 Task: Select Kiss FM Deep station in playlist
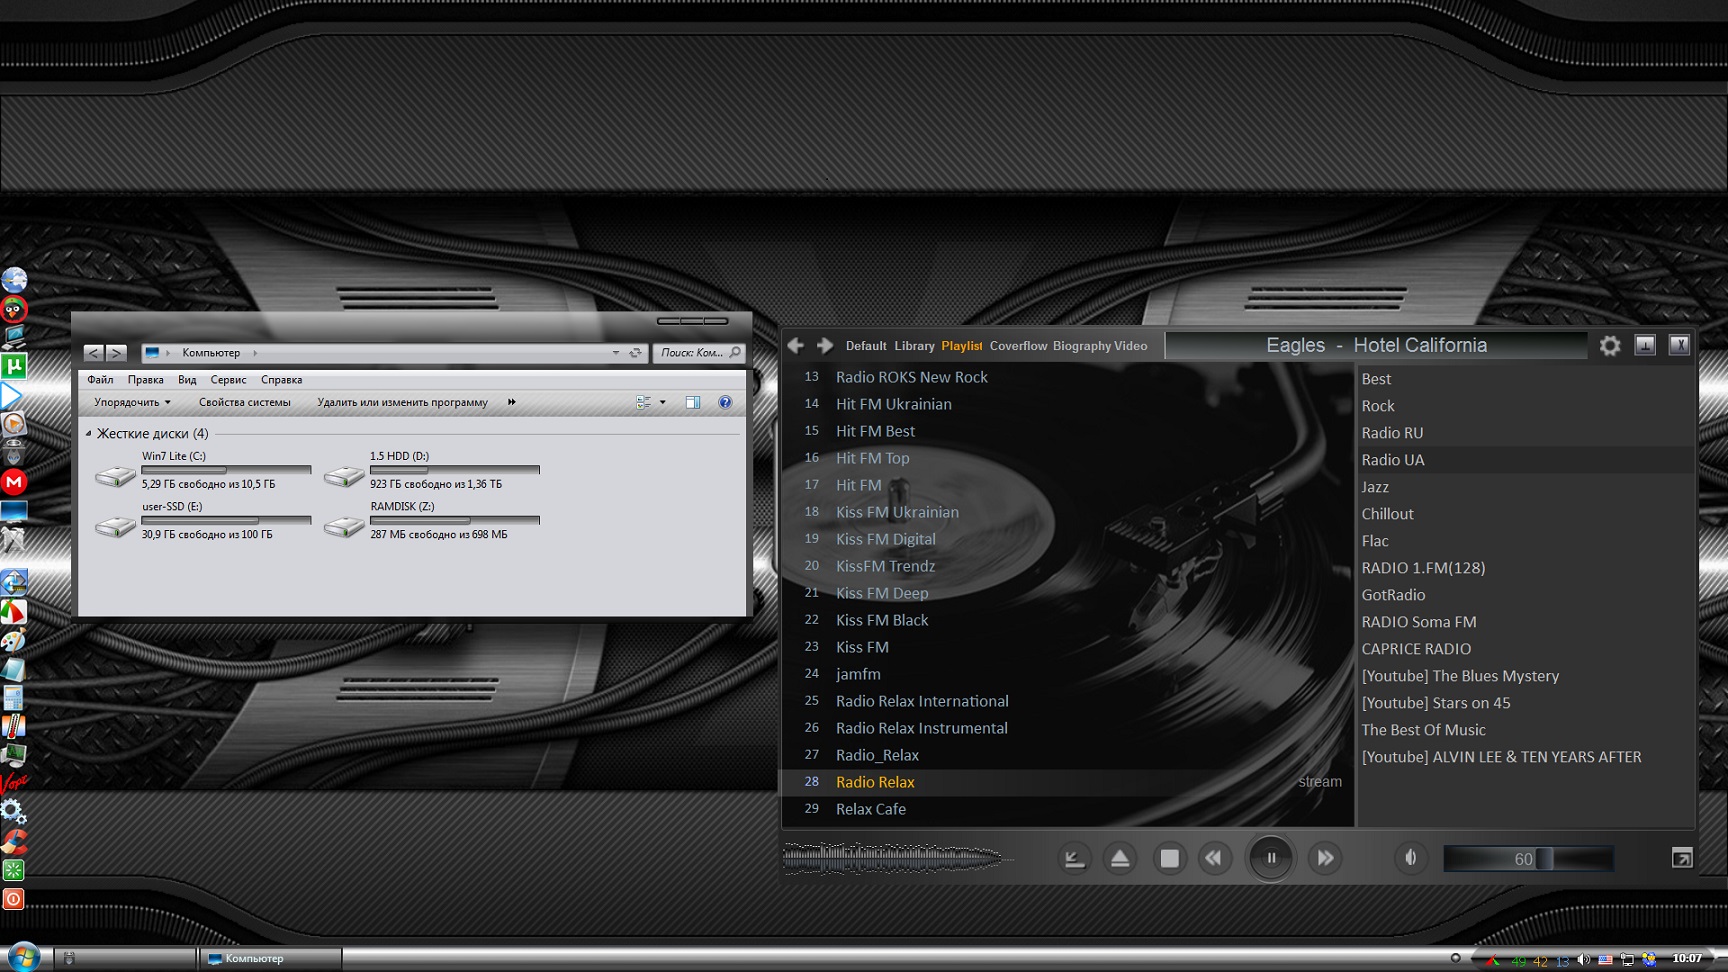(x=882, y=593)
